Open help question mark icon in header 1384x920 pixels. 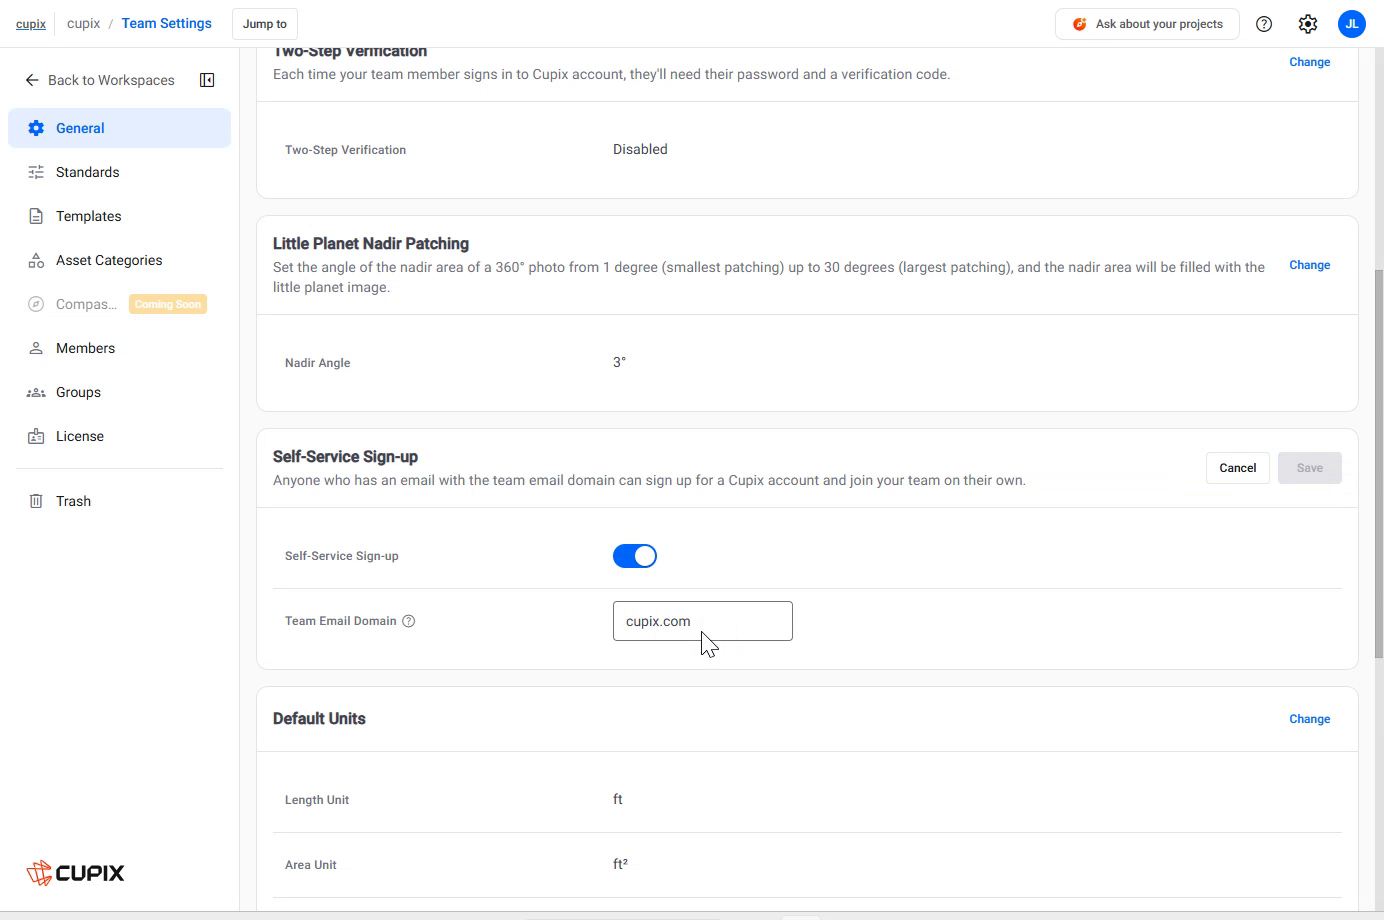tap(1264, 24)
